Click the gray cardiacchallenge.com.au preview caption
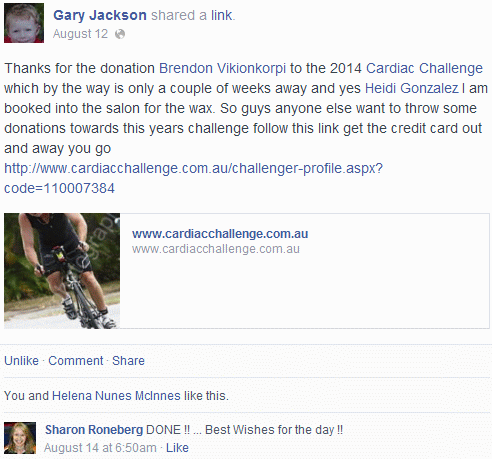Image resolution: width=492 pixels, height=459 pixels. (216, 249)
